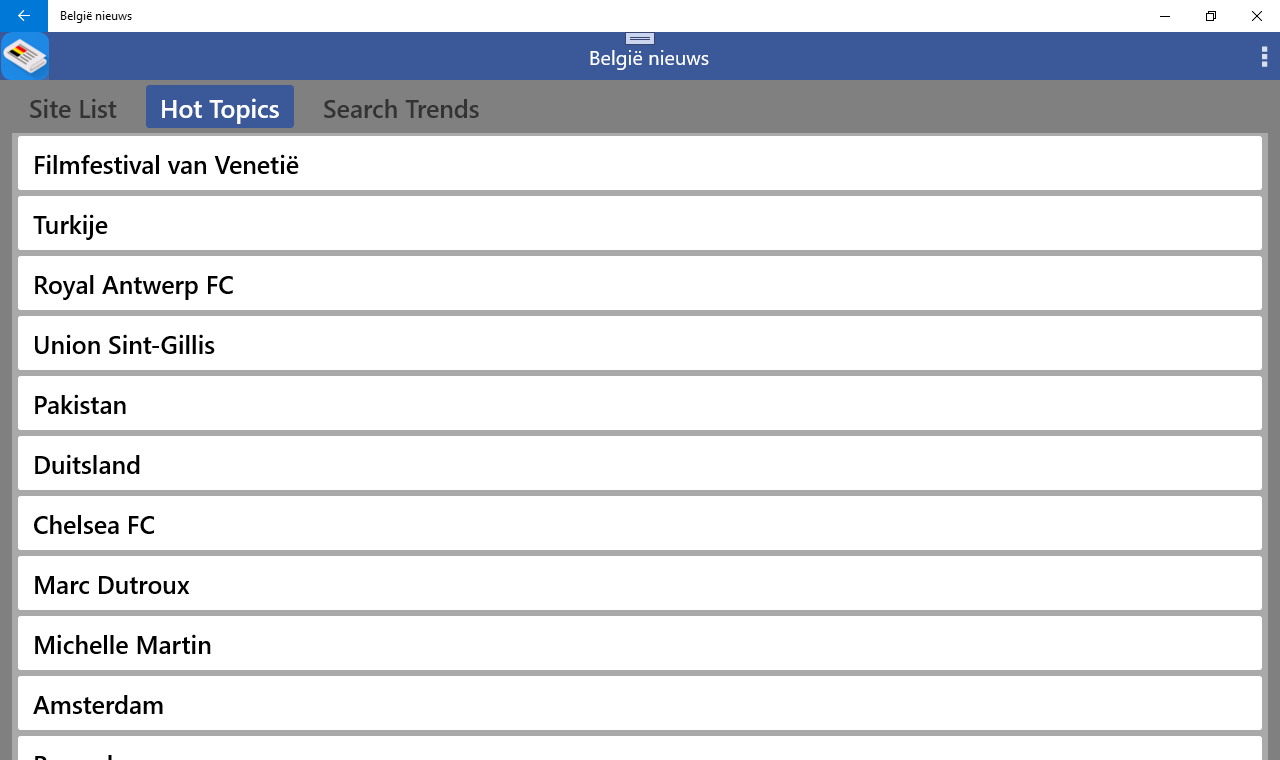The height and width of the screenshot is (760, 1280).
Task: Minimize the België nieuws window
Action: pyautogui.click(x=1164, y=16)
